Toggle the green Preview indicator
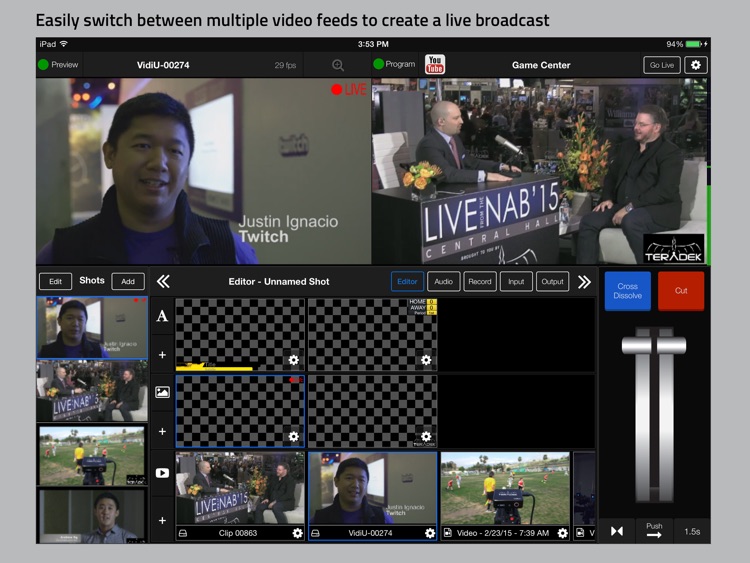The width and height of the screenshot is (750, 563). click(43, 65)
